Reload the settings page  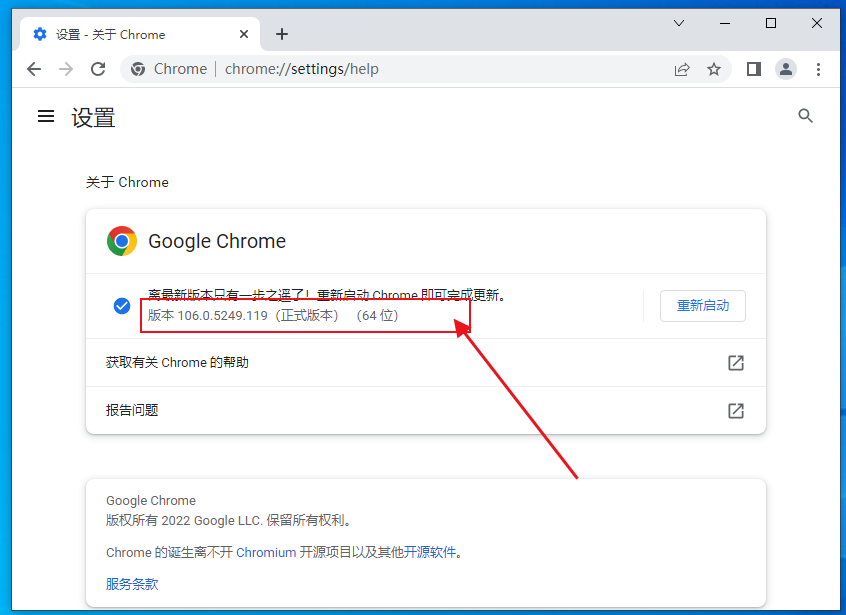point(98,69)
